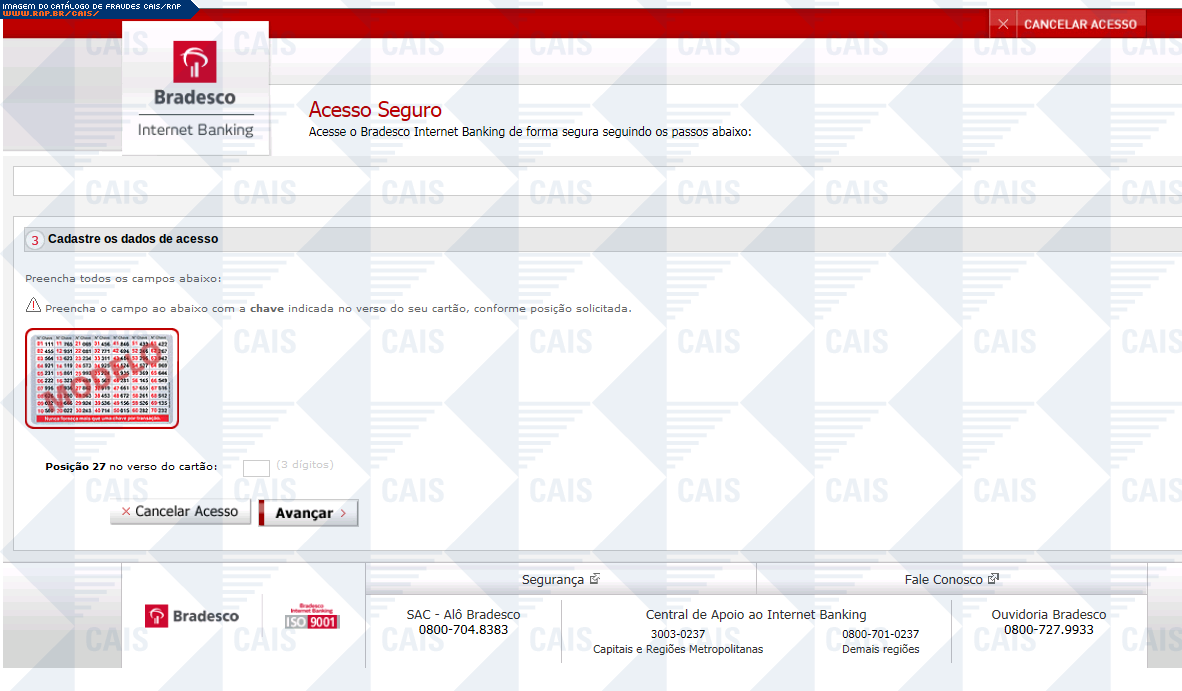Click the Bradesco logo in footer
Viewport: 1182px width, 691px height.
click(192, 616)
